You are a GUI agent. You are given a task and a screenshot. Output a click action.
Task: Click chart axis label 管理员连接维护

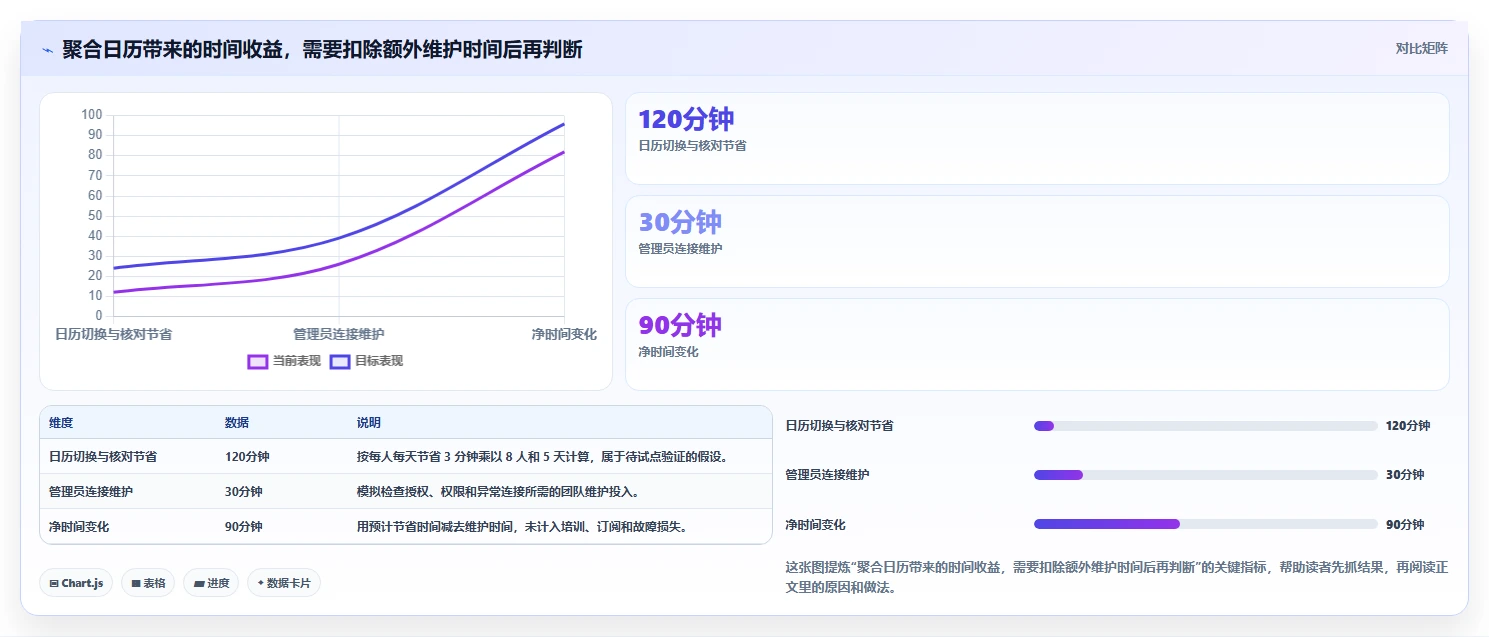339,334
